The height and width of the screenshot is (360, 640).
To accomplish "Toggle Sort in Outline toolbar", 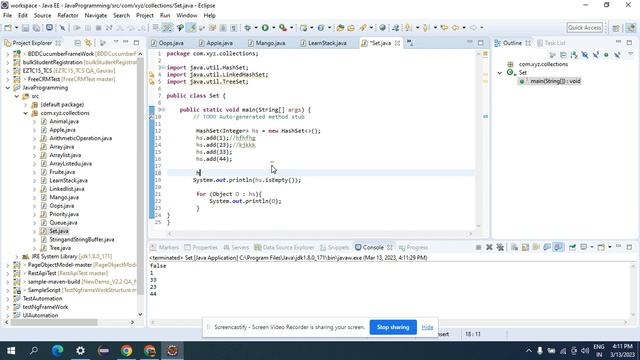I will click(x=574, y=55).
